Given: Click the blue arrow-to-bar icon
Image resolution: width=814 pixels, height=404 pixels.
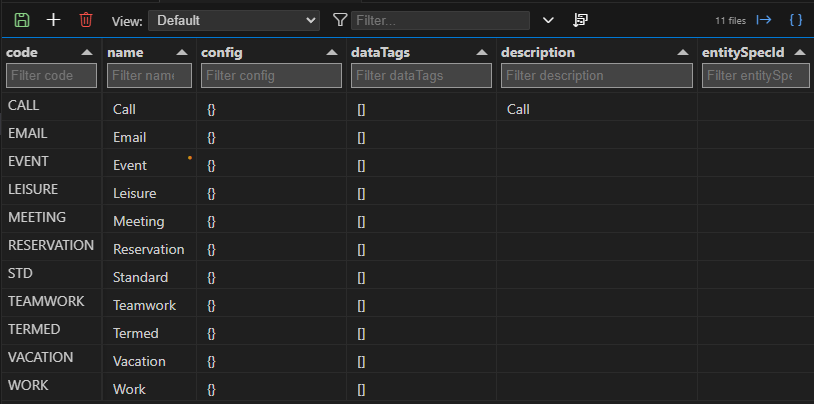Looking at the screenshot, I should tap(764, 20).
